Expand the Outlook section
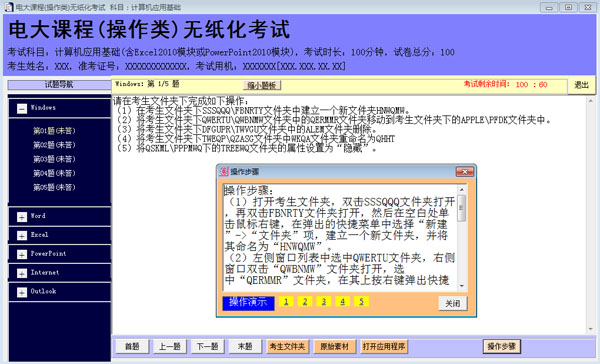 (x=22, y=292)
